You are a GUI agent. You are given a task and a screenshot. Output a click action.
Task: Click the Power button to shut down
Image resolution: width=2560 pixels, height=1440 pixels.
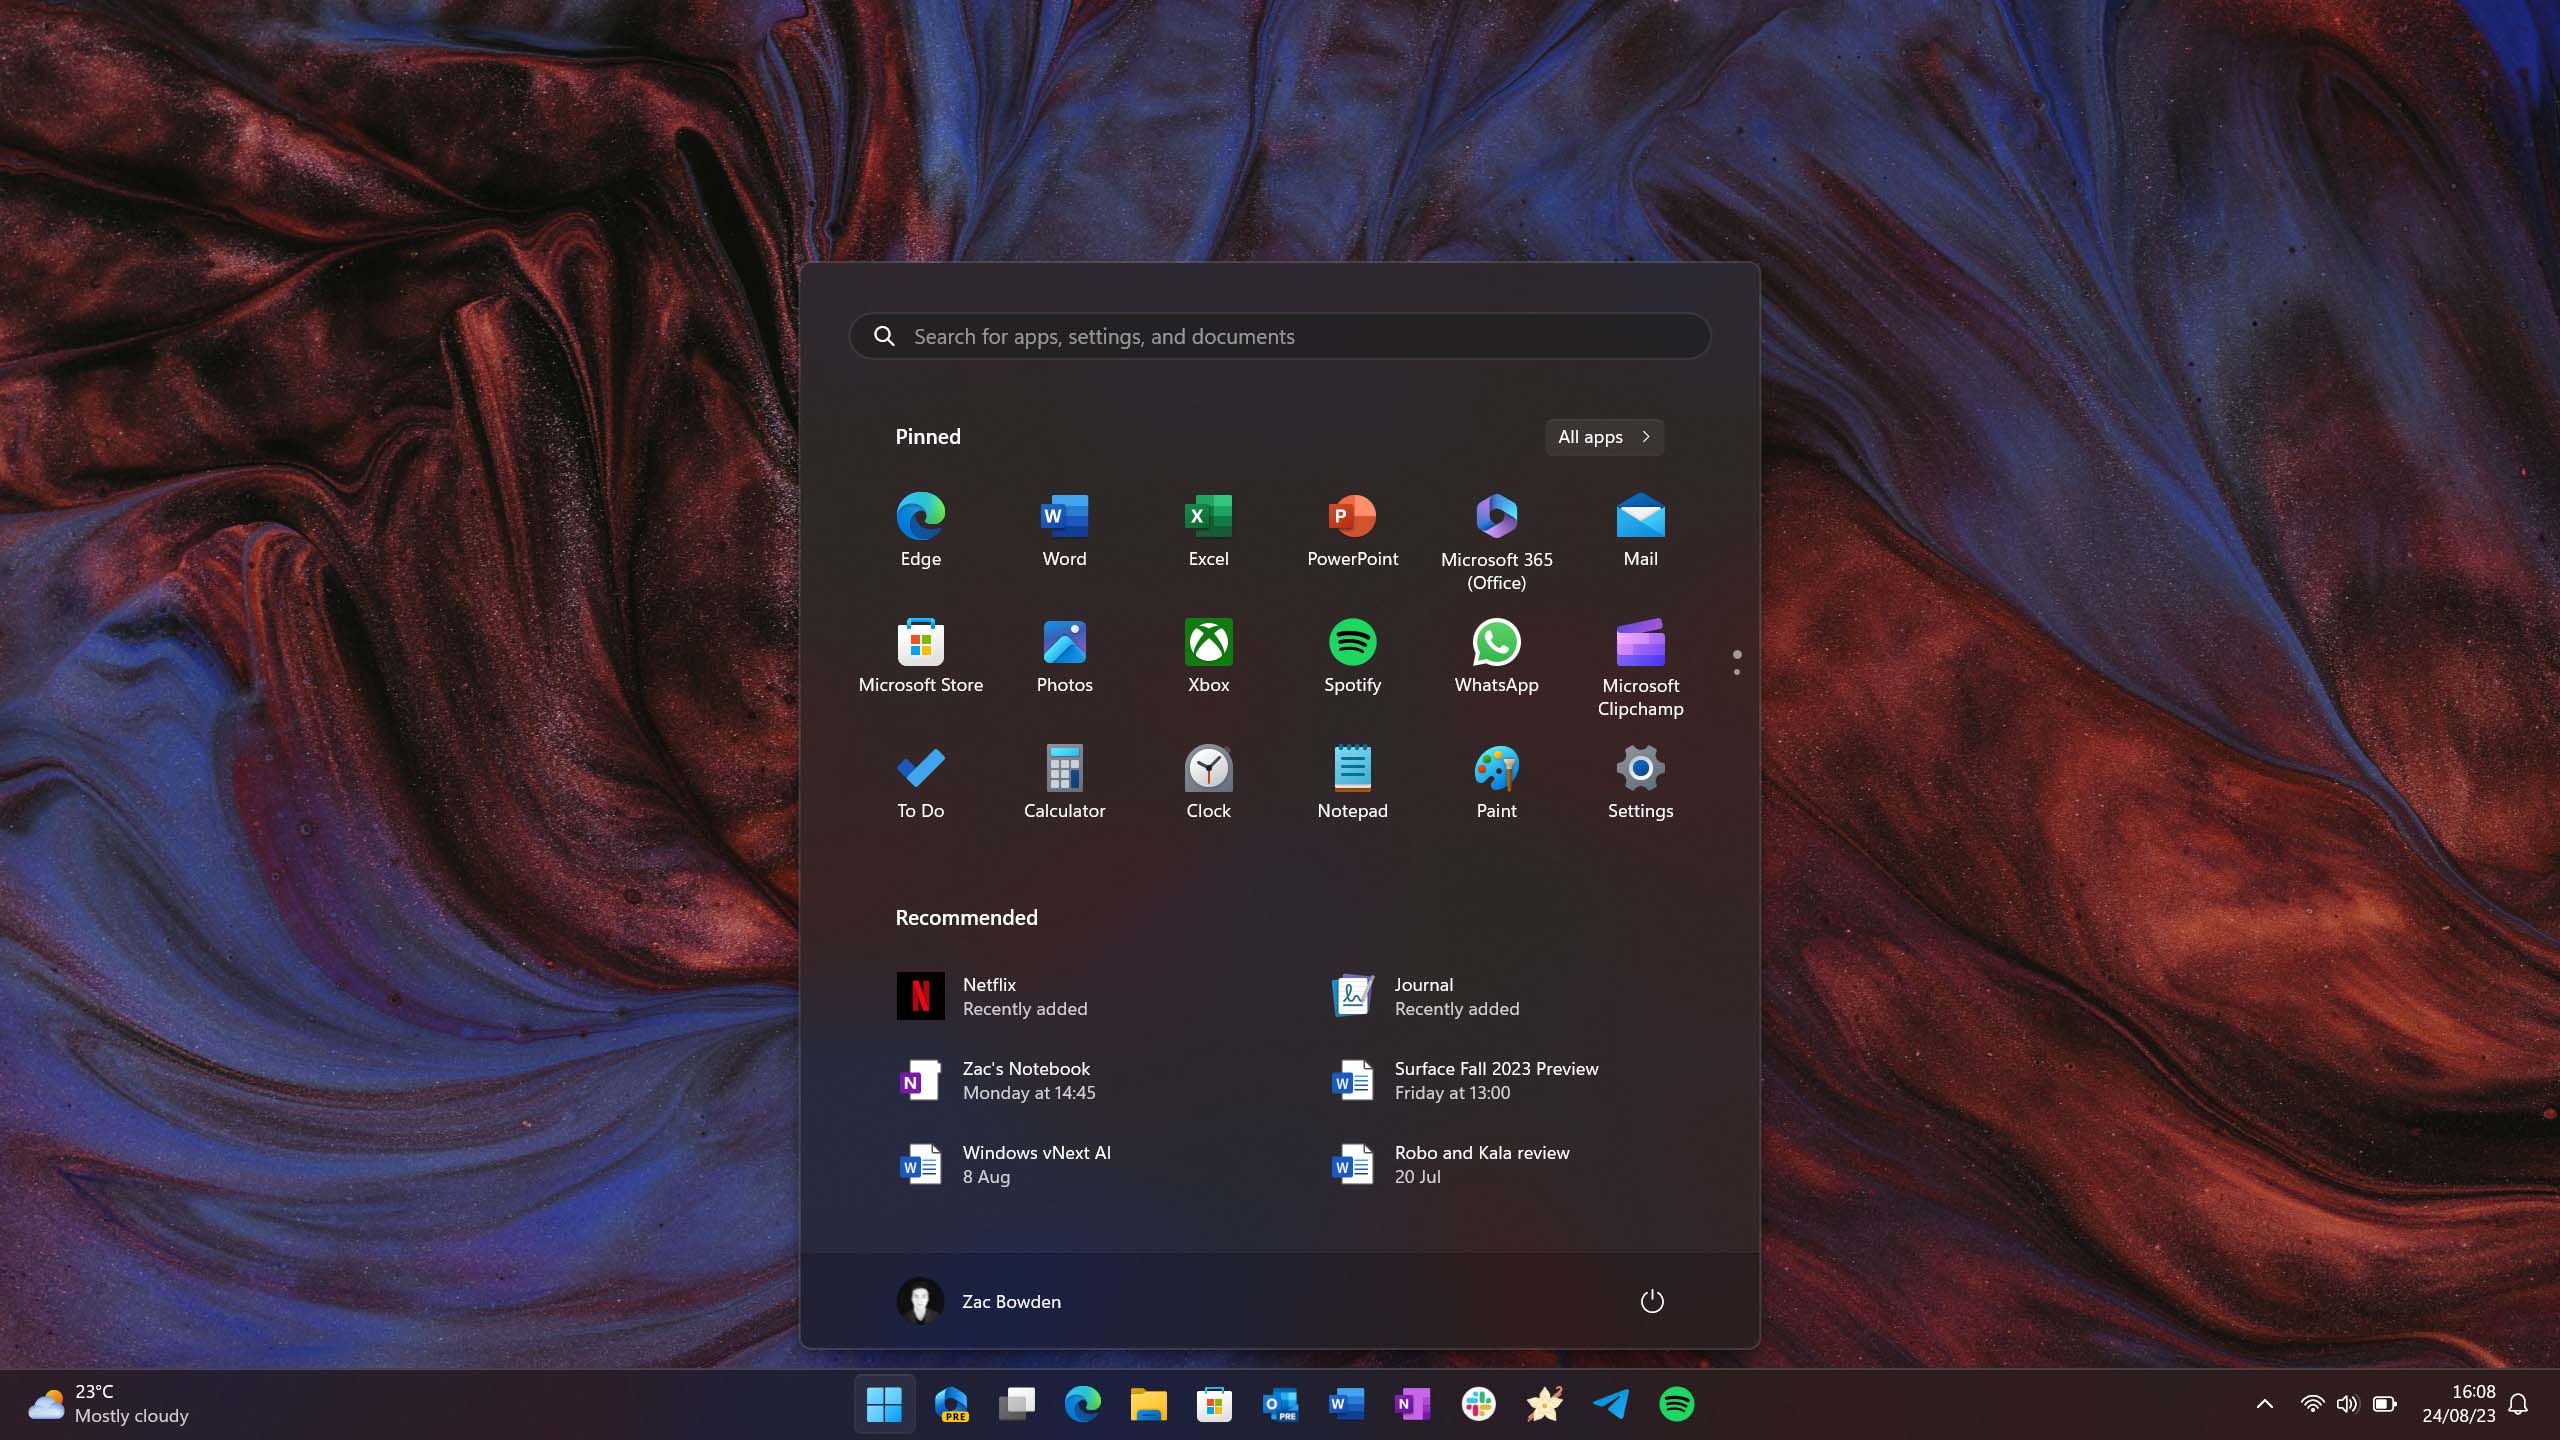(x=1649, y=1301)
